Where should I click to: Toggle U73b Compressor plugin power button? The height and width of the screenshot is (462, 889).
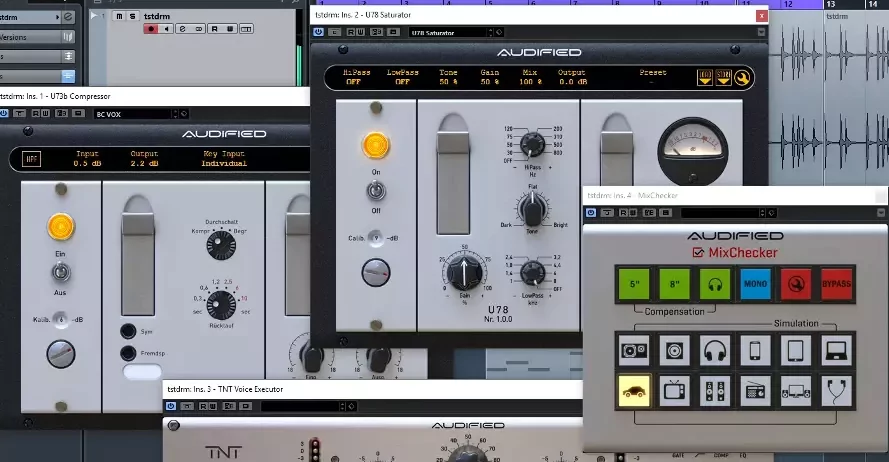(x=3, y=113)
